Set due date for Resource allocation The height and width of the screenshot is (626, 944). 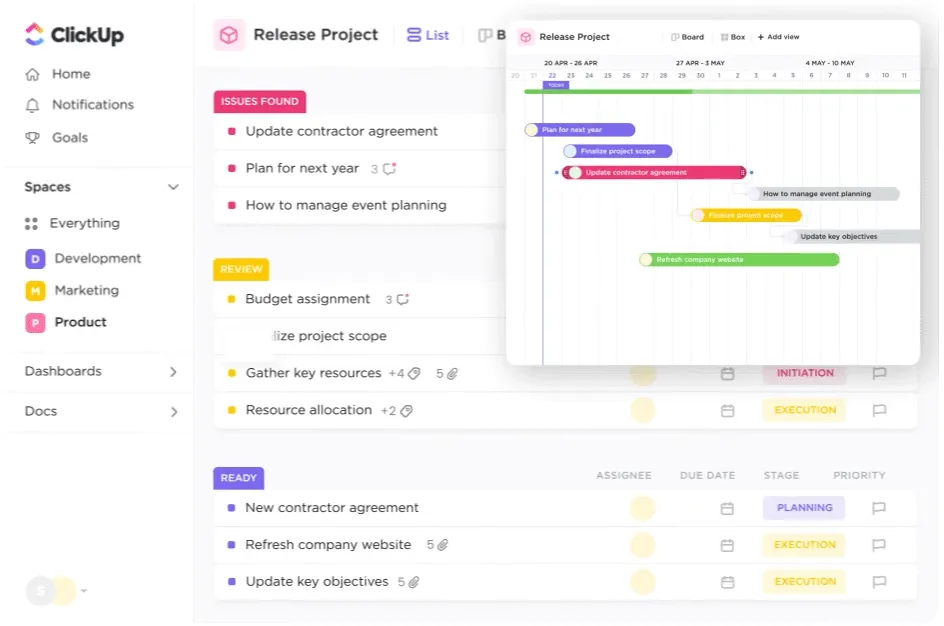tap(727, 411)
